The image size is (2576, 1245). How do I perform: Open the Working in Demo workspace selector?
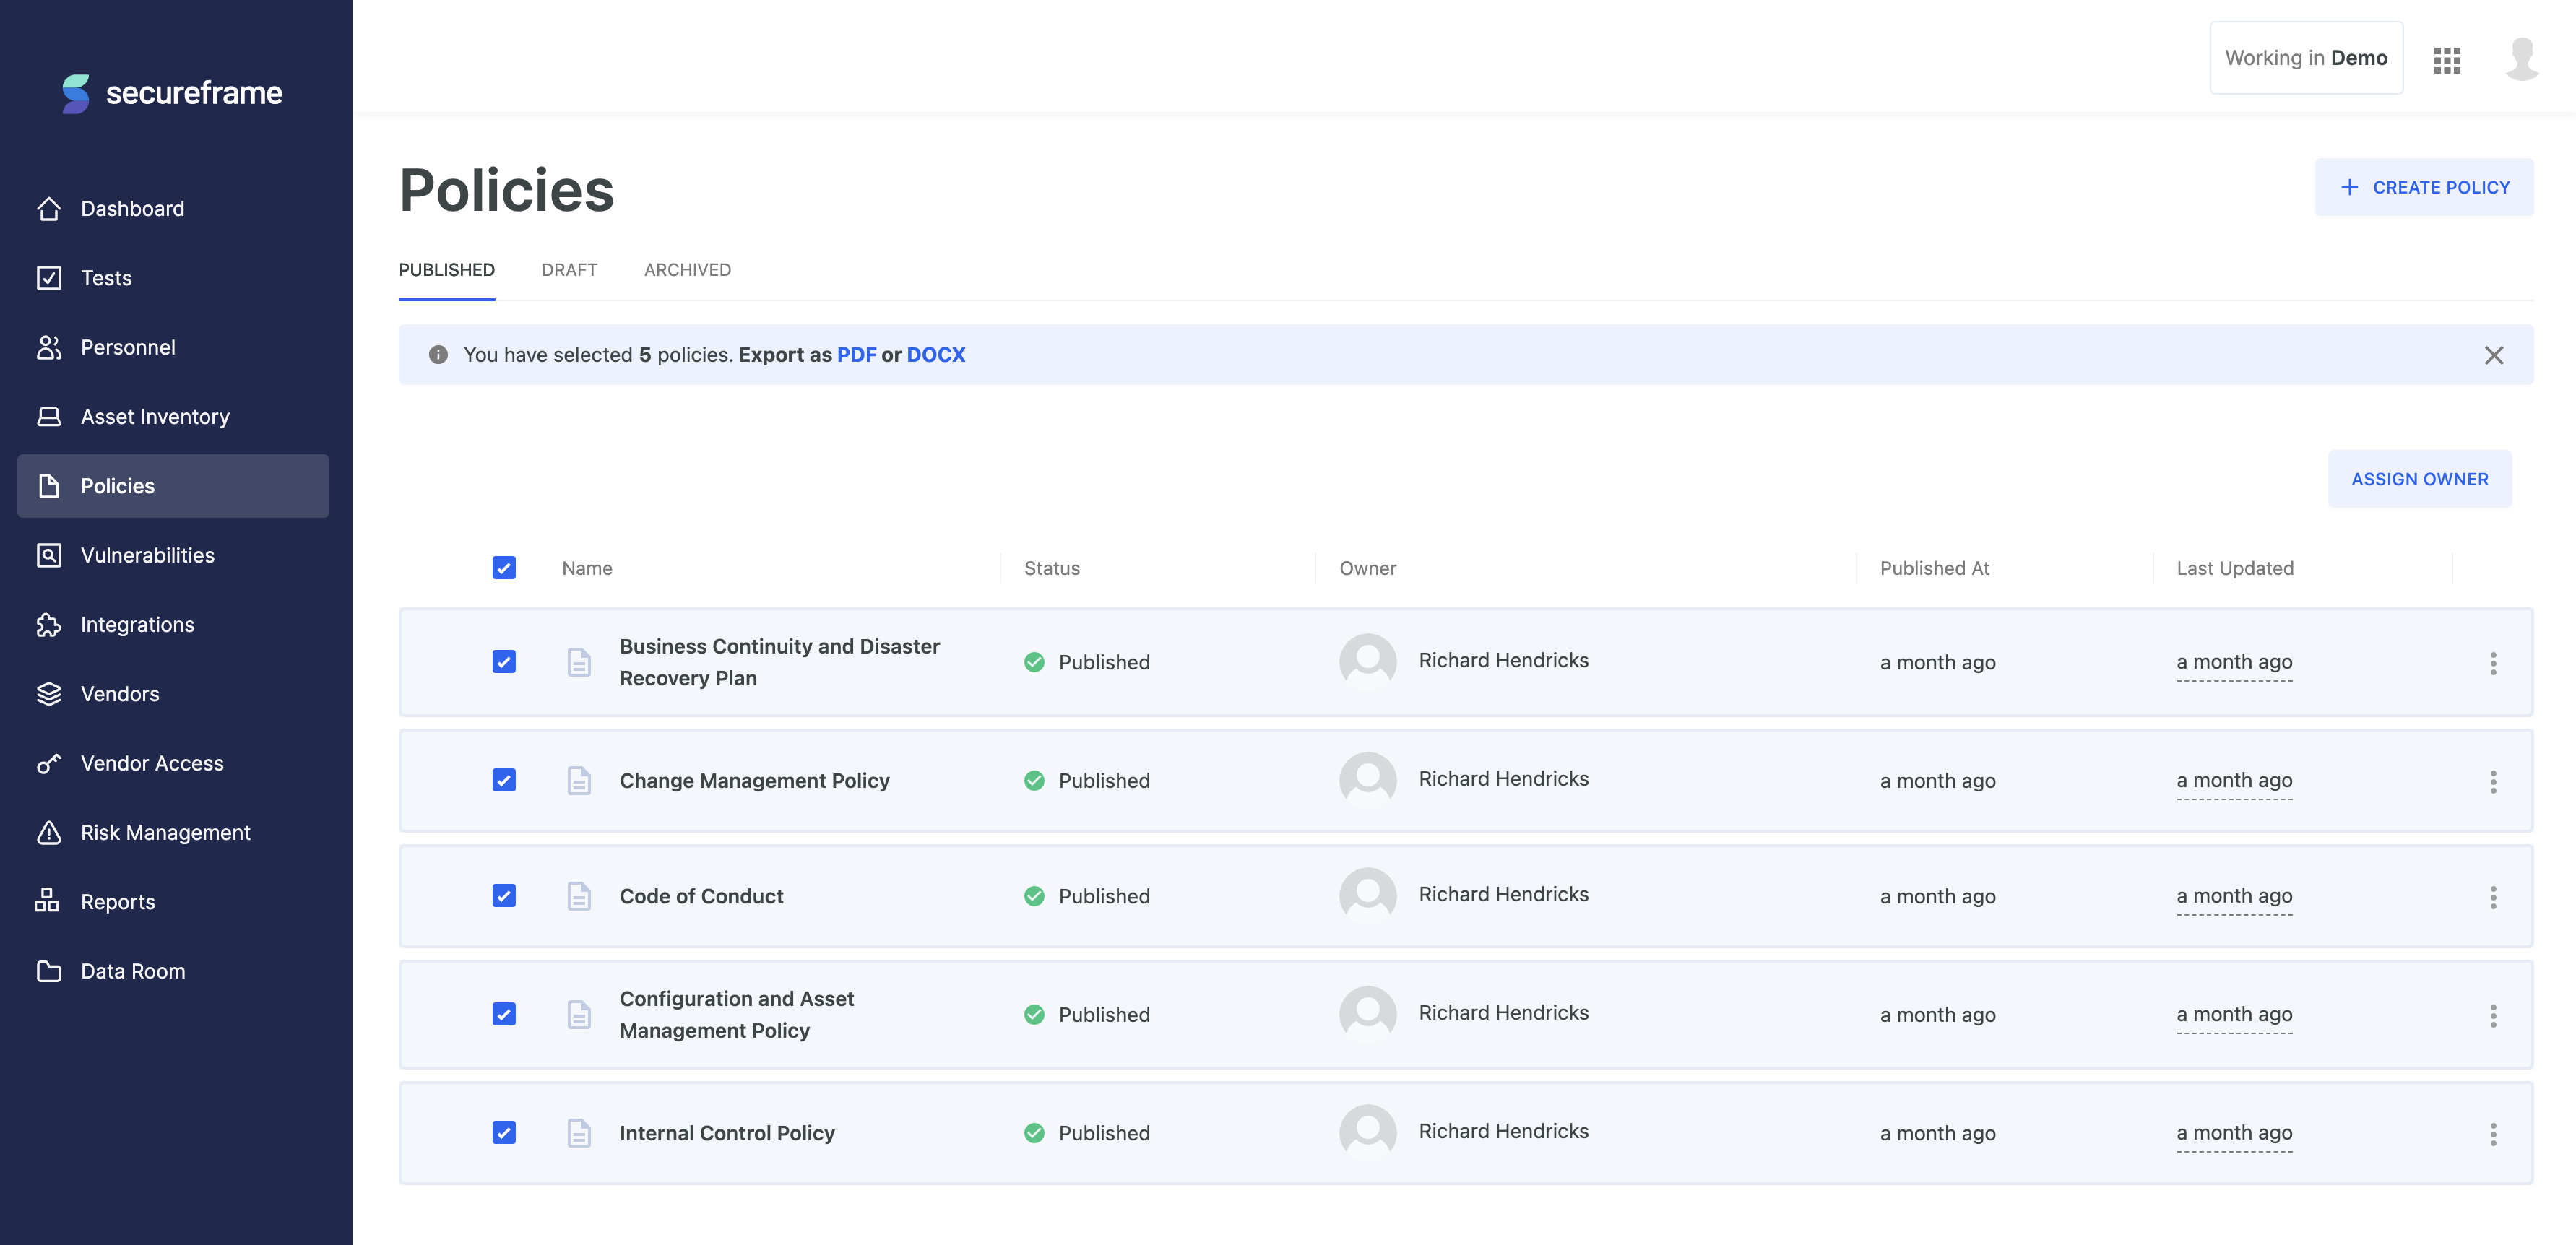[x=2306, y=57]
